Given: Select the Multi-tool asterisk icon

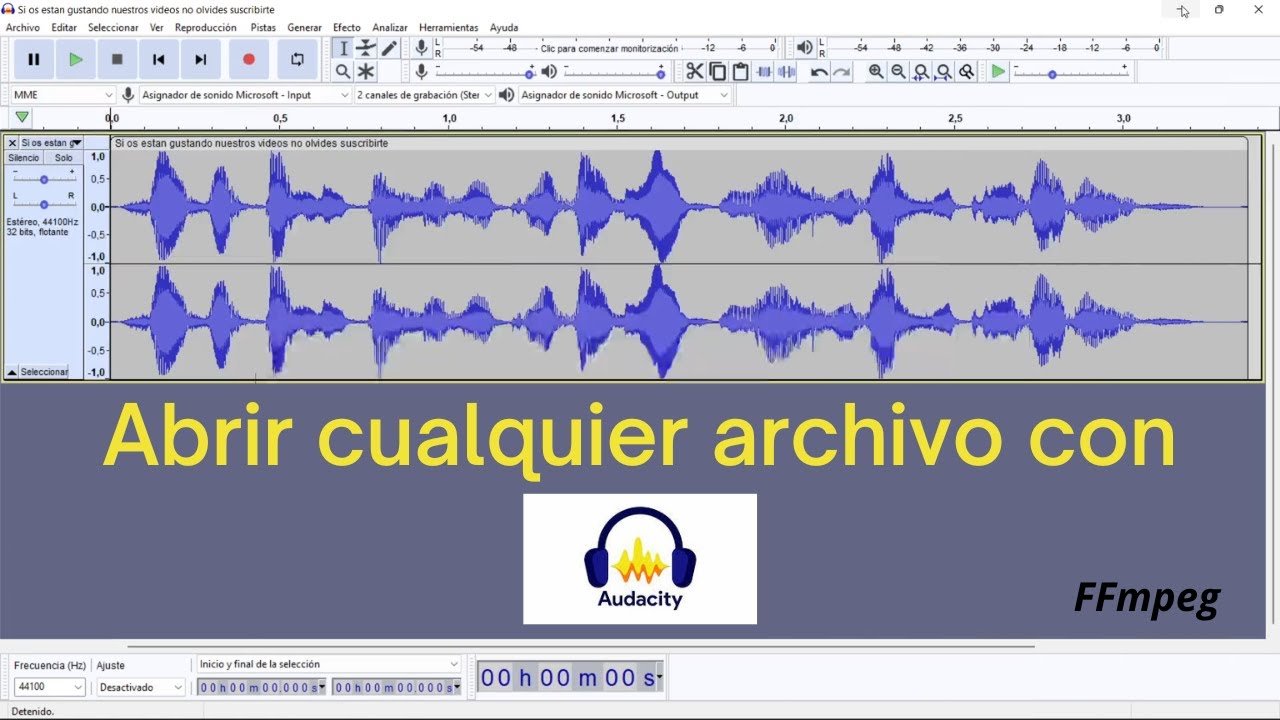Looking at the screenshot, I should coord(366,71).
